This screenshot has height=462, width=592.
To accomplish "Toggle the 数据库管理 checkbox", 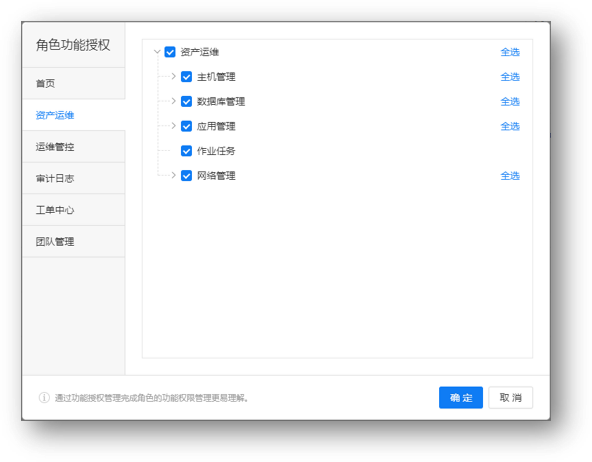I will click(x=187, y=101).
